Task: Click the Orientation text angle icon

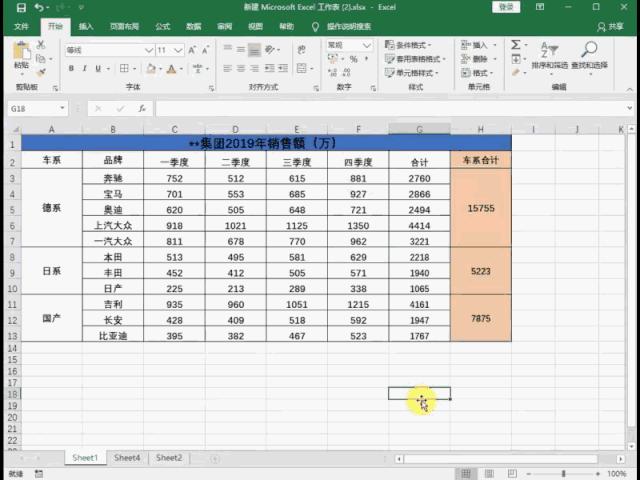Action: [x=270, y=50]
